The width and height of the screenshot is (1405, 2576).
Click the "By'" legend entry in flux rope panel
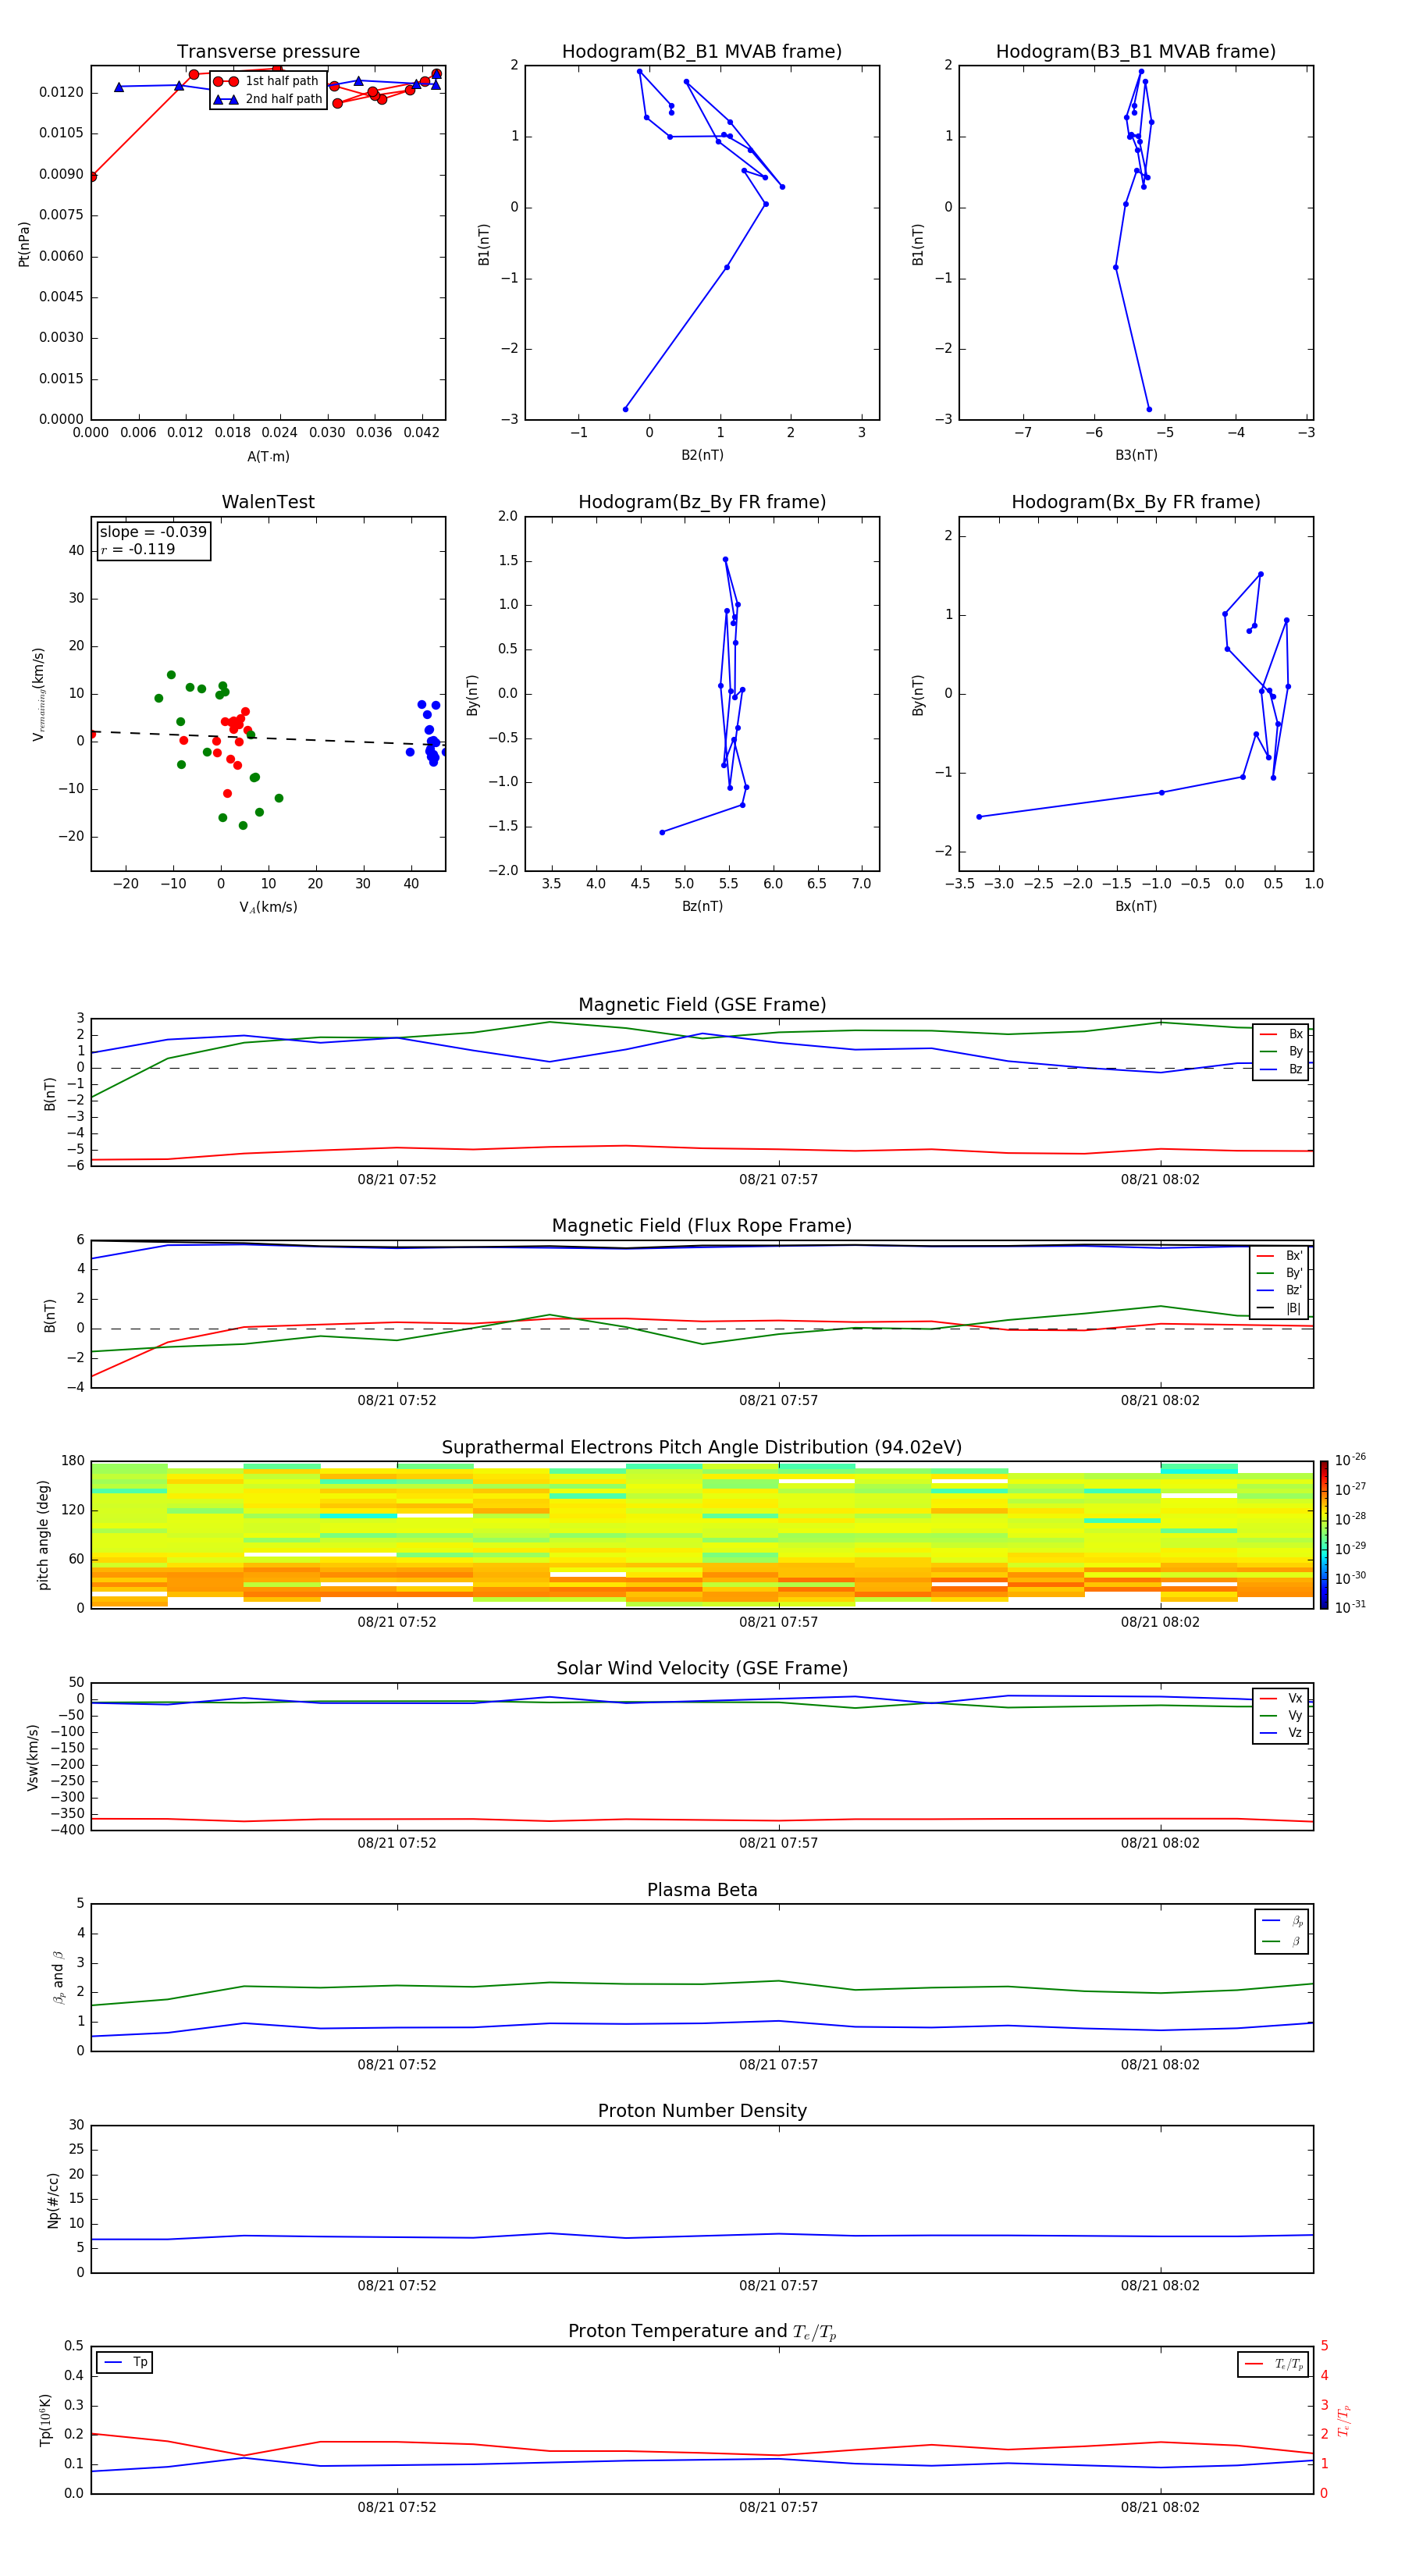pos(1280,1273)
